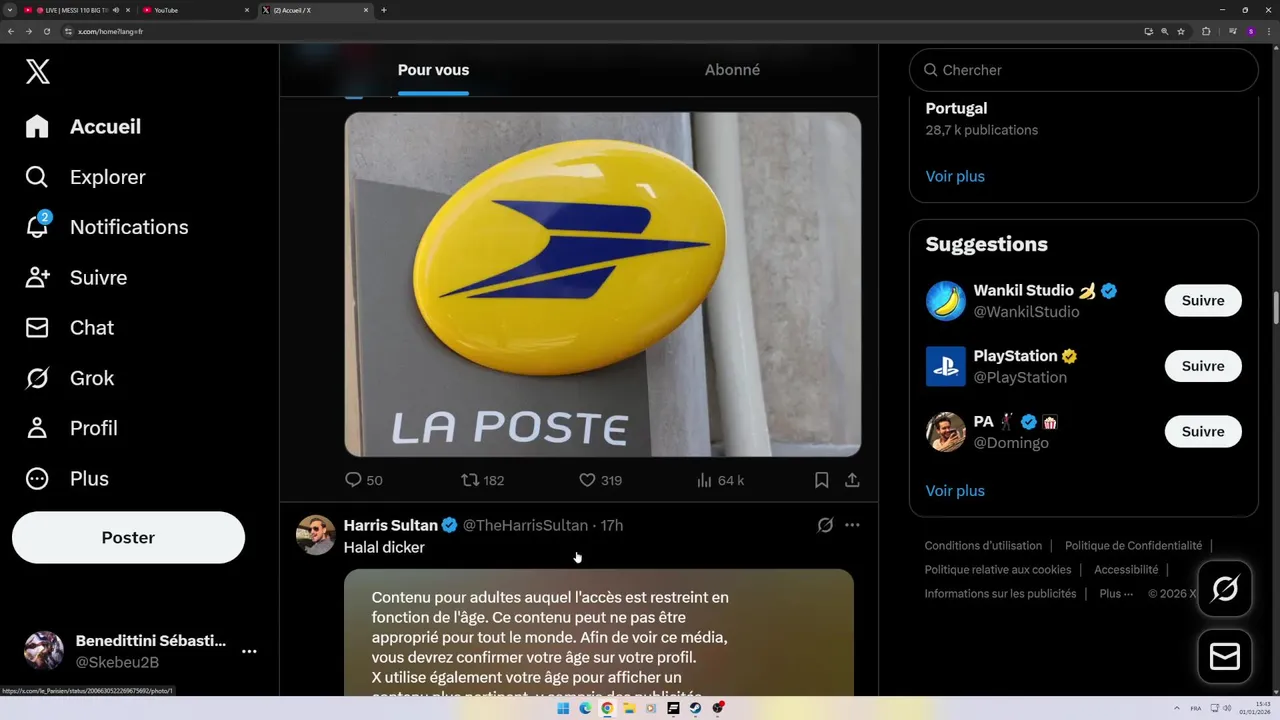Reload the page
1280x720 pixels.
(46, 31)
